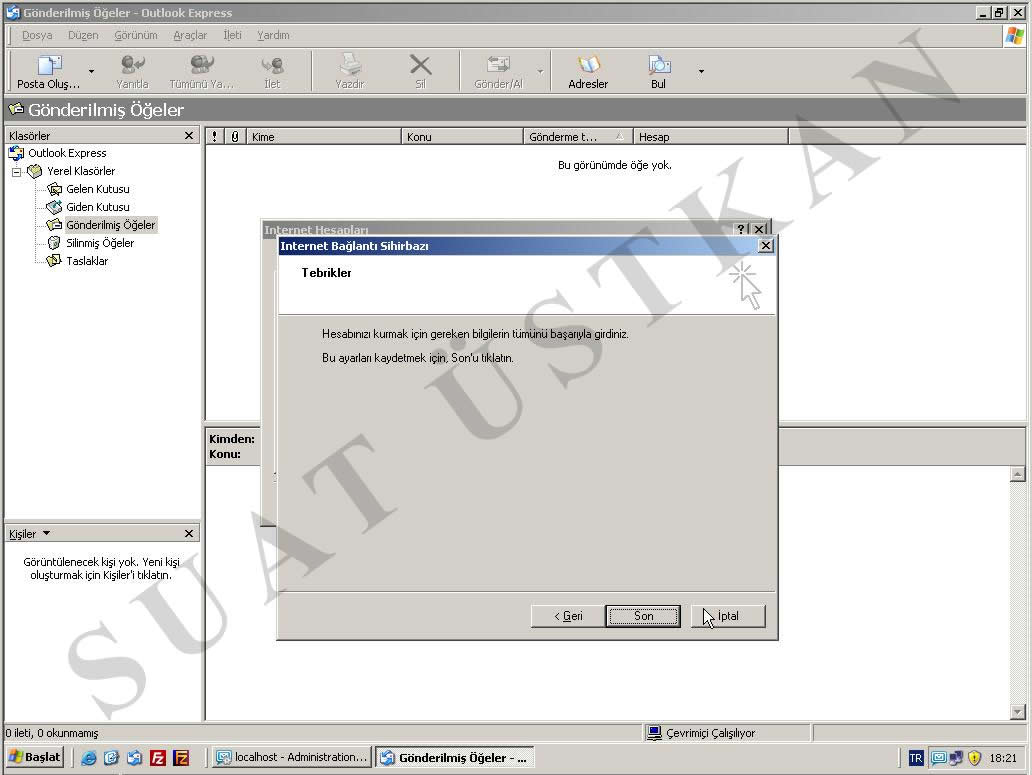Click the Posta Oluştur toolbar icon

click(49, 71)
